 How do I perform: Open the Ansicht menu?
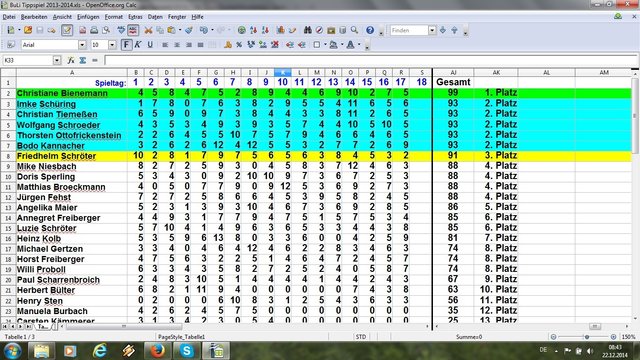(x=62, y=17)
